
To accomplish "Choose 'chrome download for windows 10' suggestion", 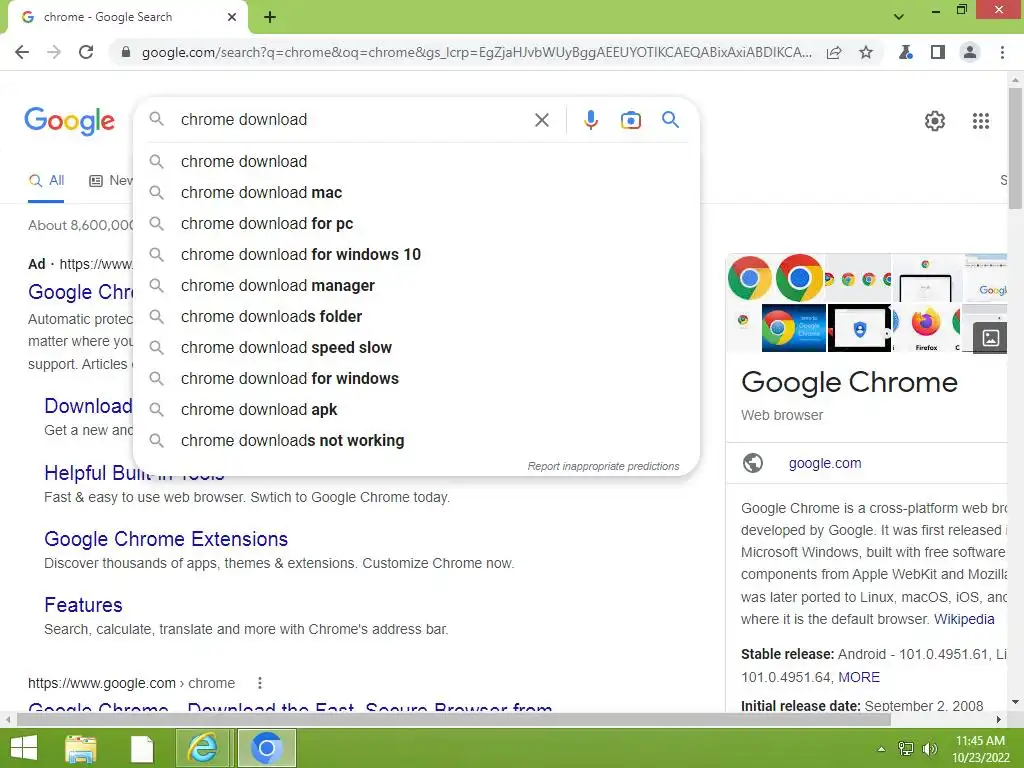I will 416,255.
